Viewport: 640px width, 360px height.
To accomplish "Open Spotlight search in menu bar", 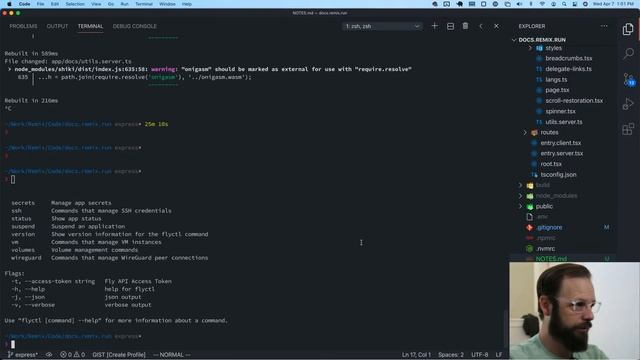I will pos(564,4).
